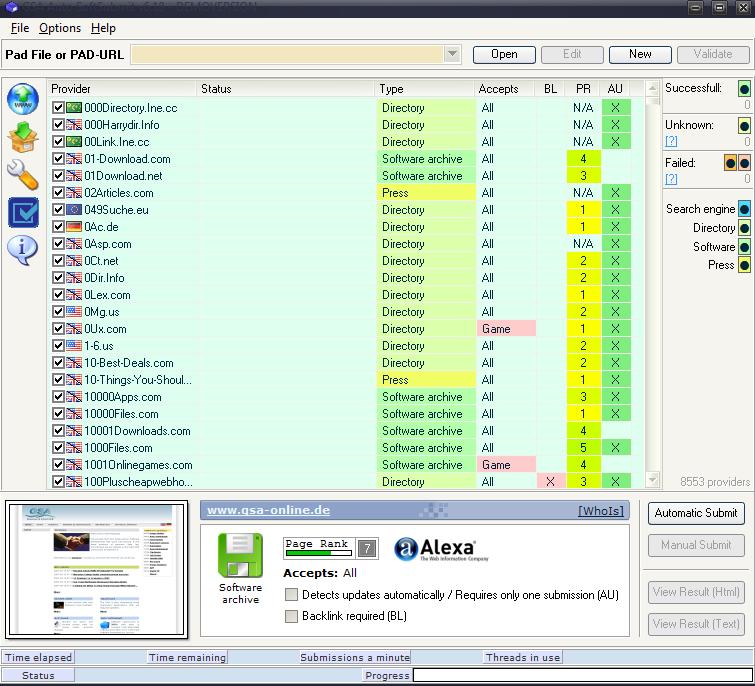Click the Directory green color swatch

point(744,228)
